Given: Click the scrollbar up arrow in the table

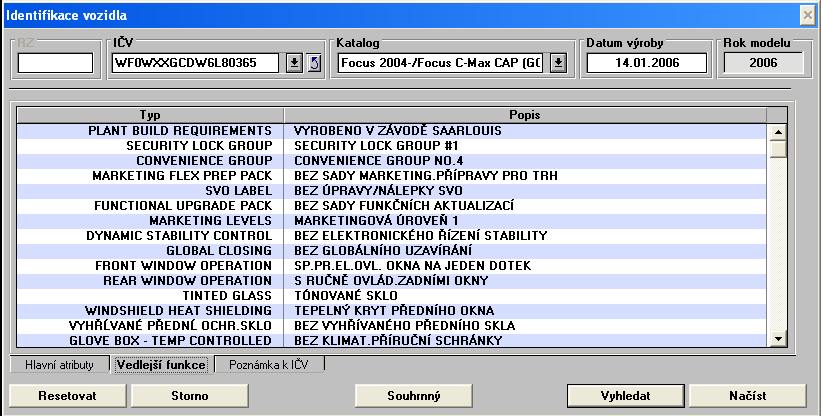Looking at the screenshot, I should click(x=776, y=131).
